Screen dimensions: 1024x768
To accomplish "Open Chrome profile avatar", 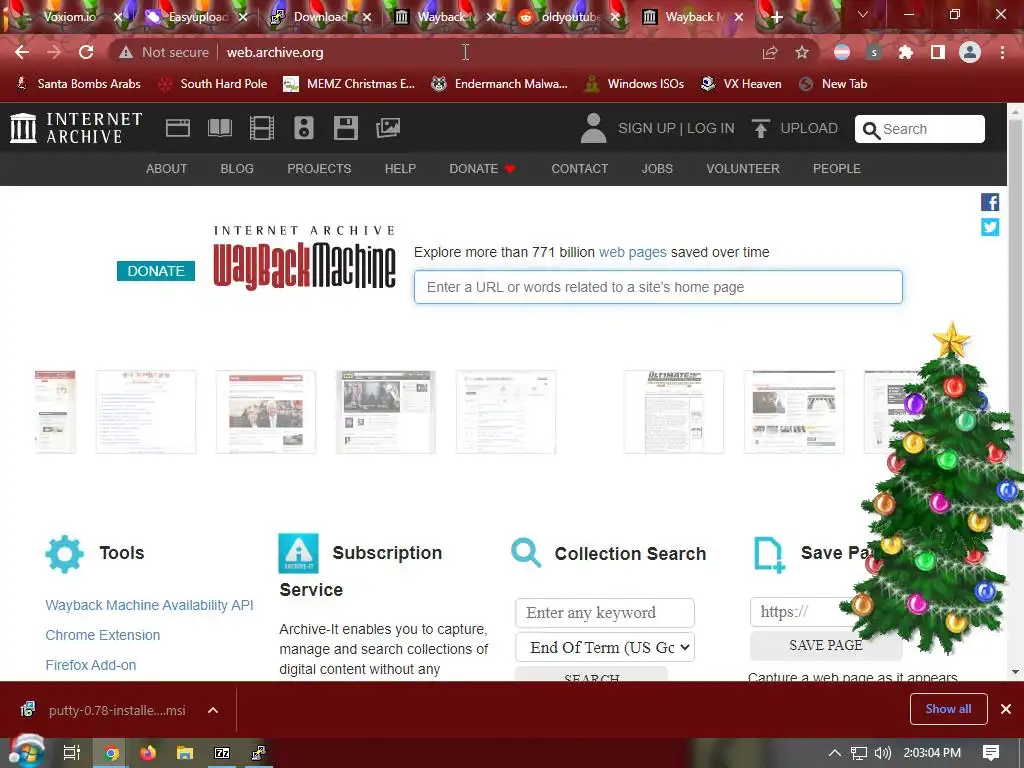I will (x=970, y=52).
